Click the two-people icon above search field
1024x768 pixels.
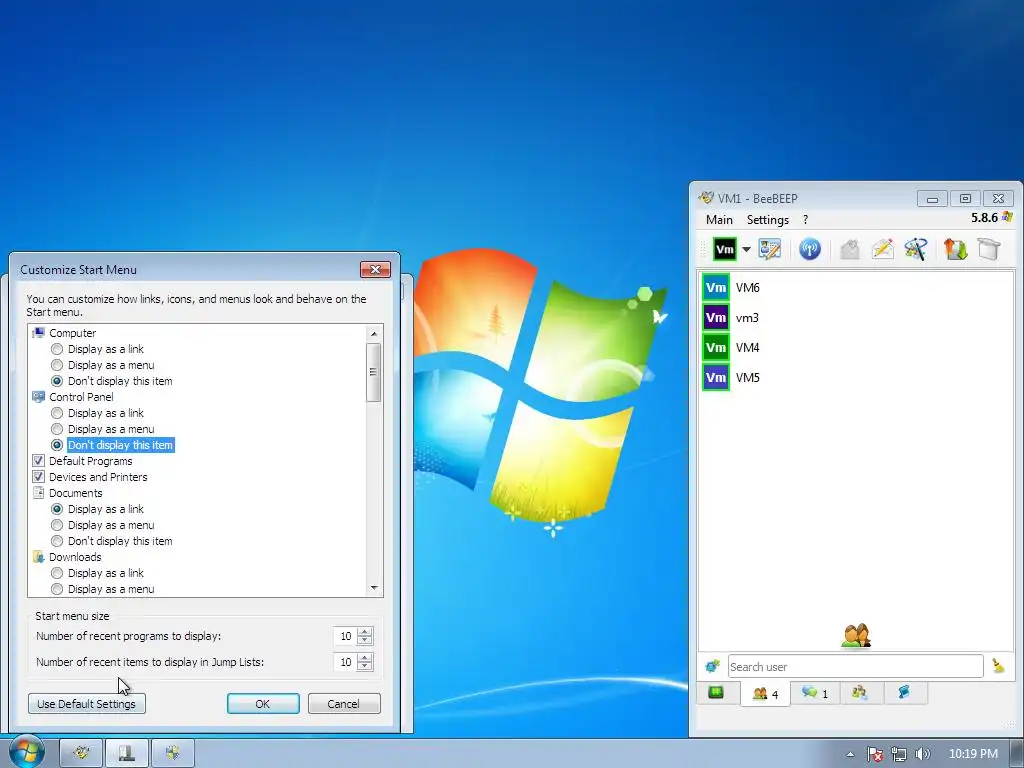click(x=856, y=635)
